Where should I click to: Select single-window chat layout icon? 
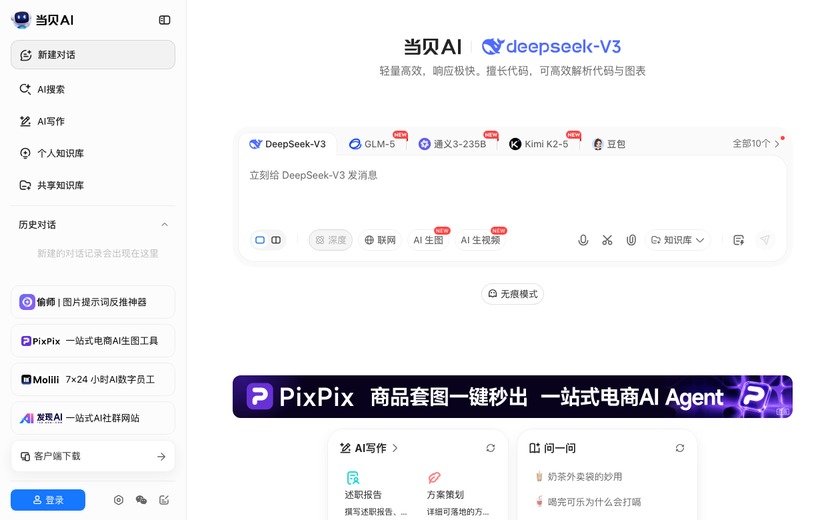[260, 240]
